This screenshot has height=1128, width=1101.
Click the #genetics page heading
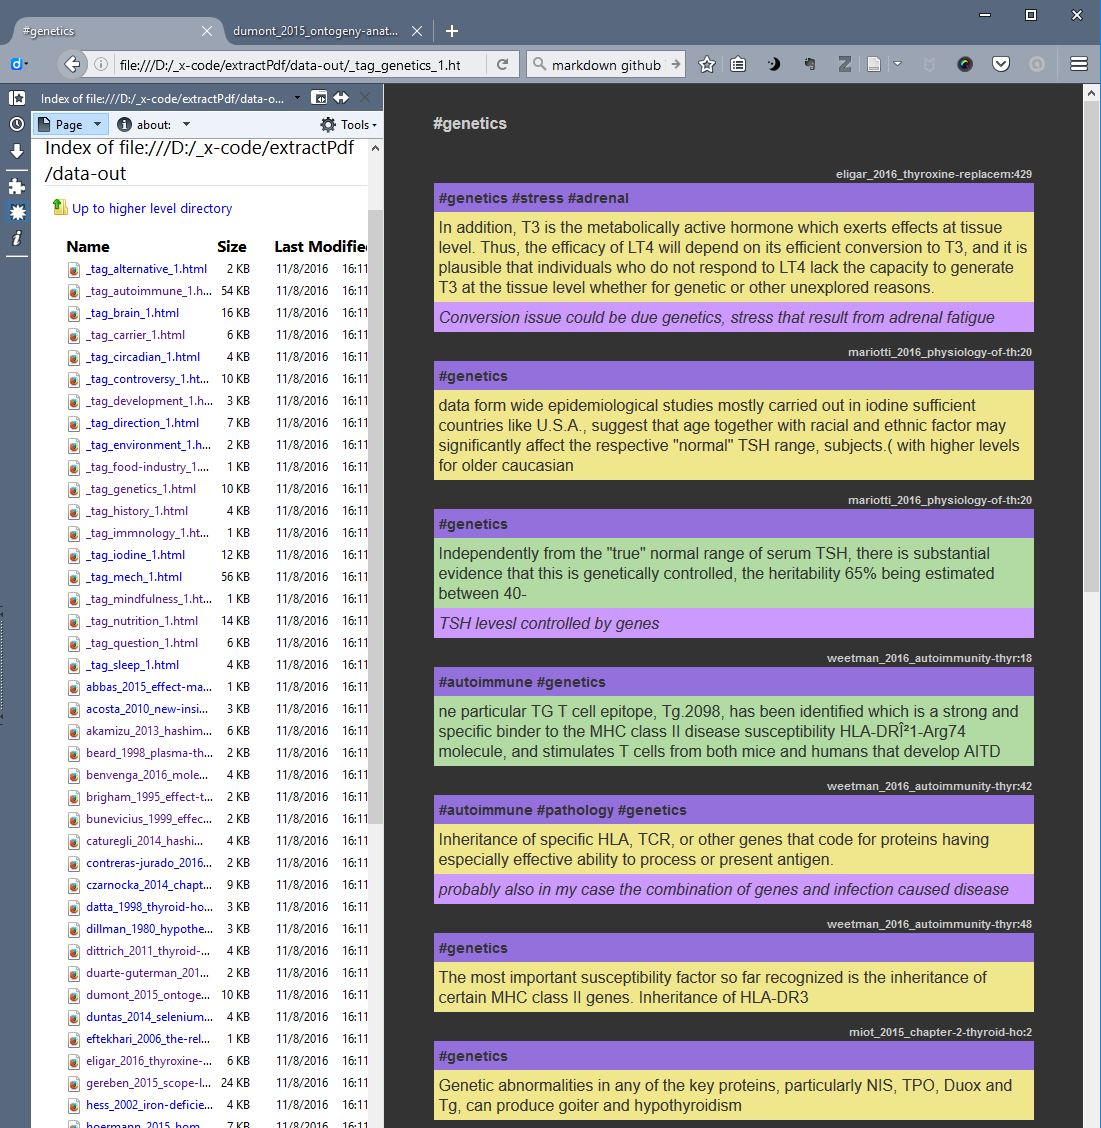[469, 124]
